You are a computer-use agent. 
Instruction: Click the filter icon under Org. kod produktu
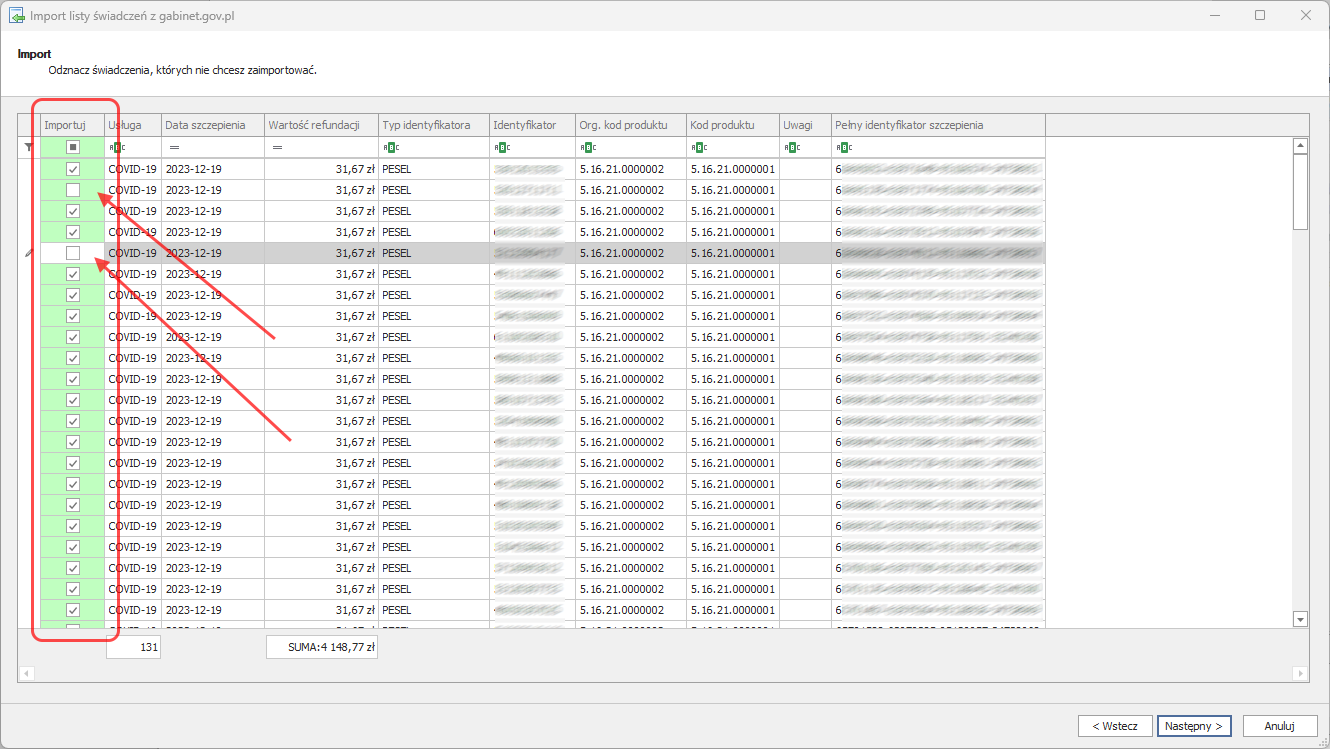pos(588,147)
